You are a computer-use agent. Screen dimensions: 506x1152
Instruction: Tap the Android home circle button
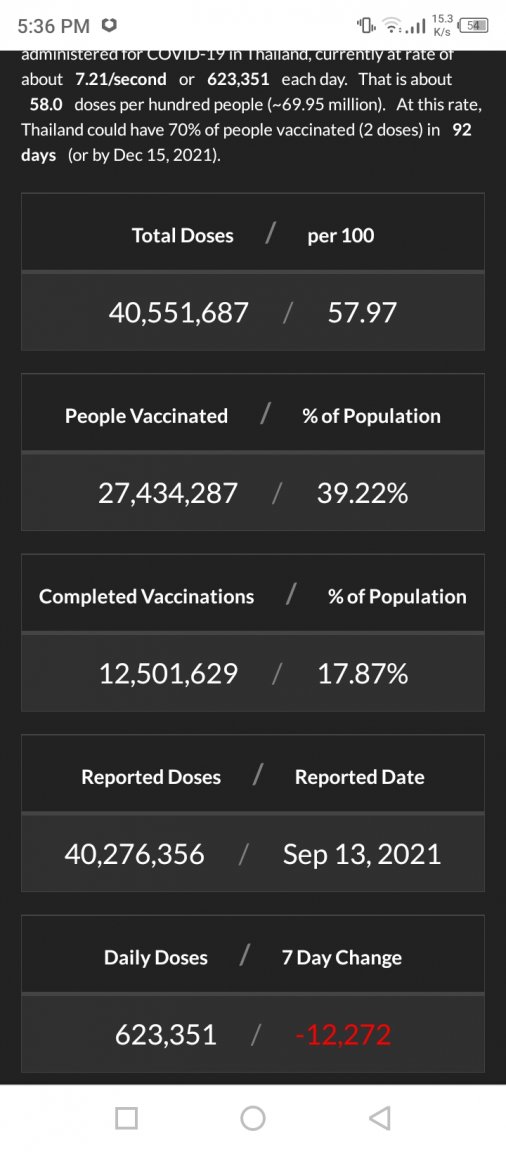click(253, 1117)
